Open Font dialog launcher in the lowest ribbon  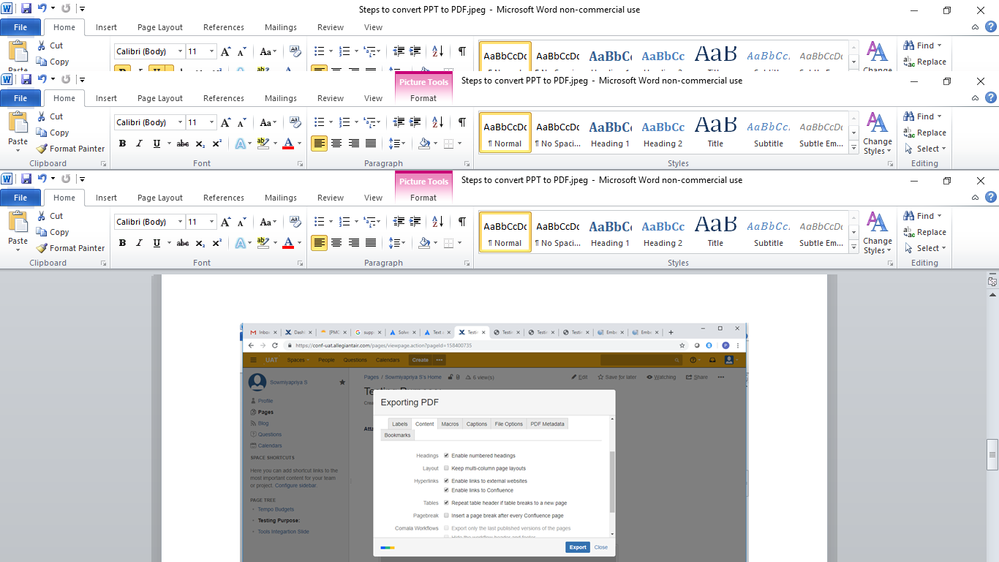tap(300, 263)
